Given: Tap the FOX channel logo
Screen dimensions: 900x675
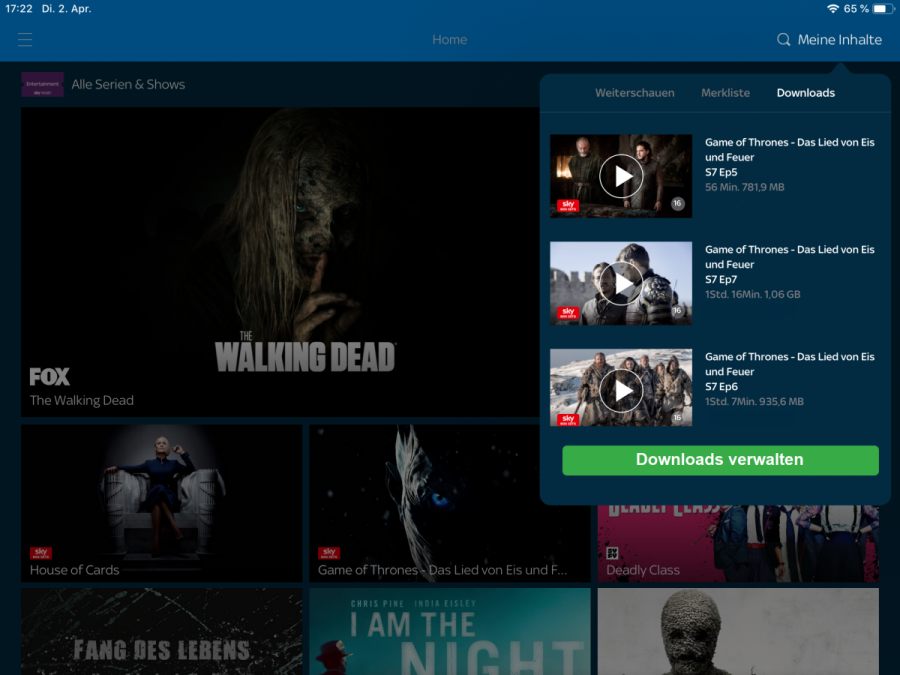Looking at the screenshot, I should (x=50, y=377).
